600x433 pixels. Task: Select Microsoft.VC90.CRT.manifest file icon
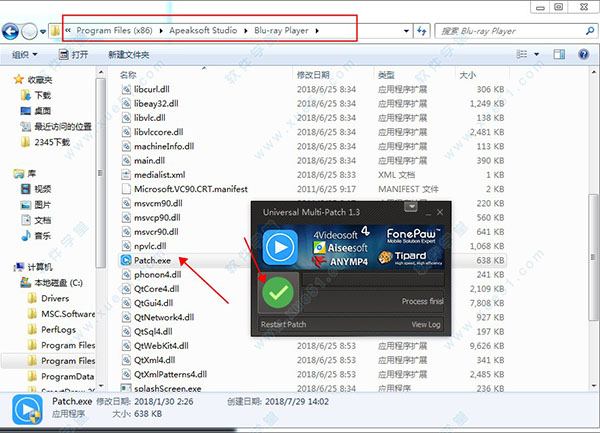click(126, 189)
